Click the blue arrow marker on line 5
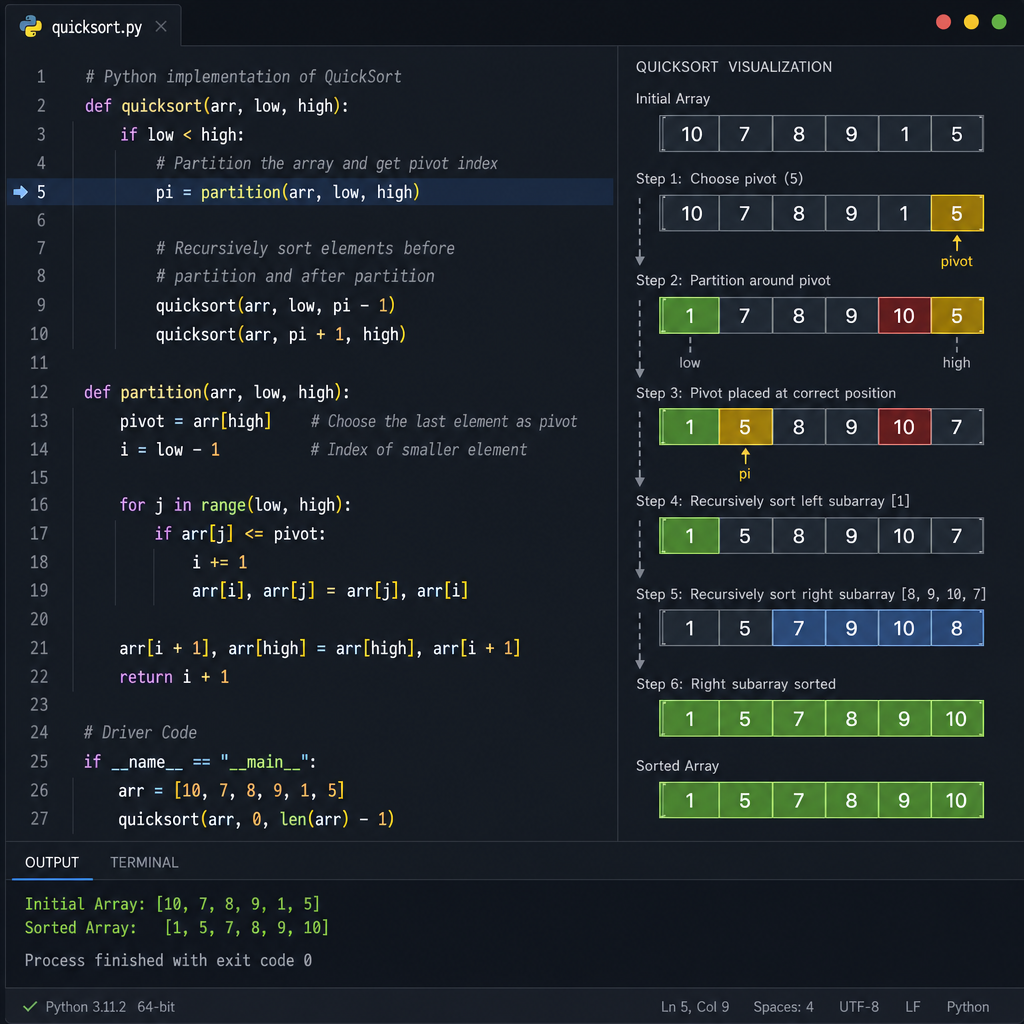Screen dimensions: 1024x1024 point(20,192)
